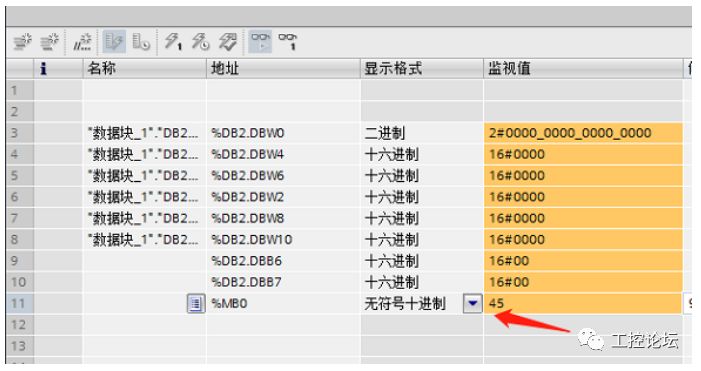Click the %DB2.DBB7 address cell
This screenshot has height=371, width=701.
pyautogui.click(x=283, y=282)
